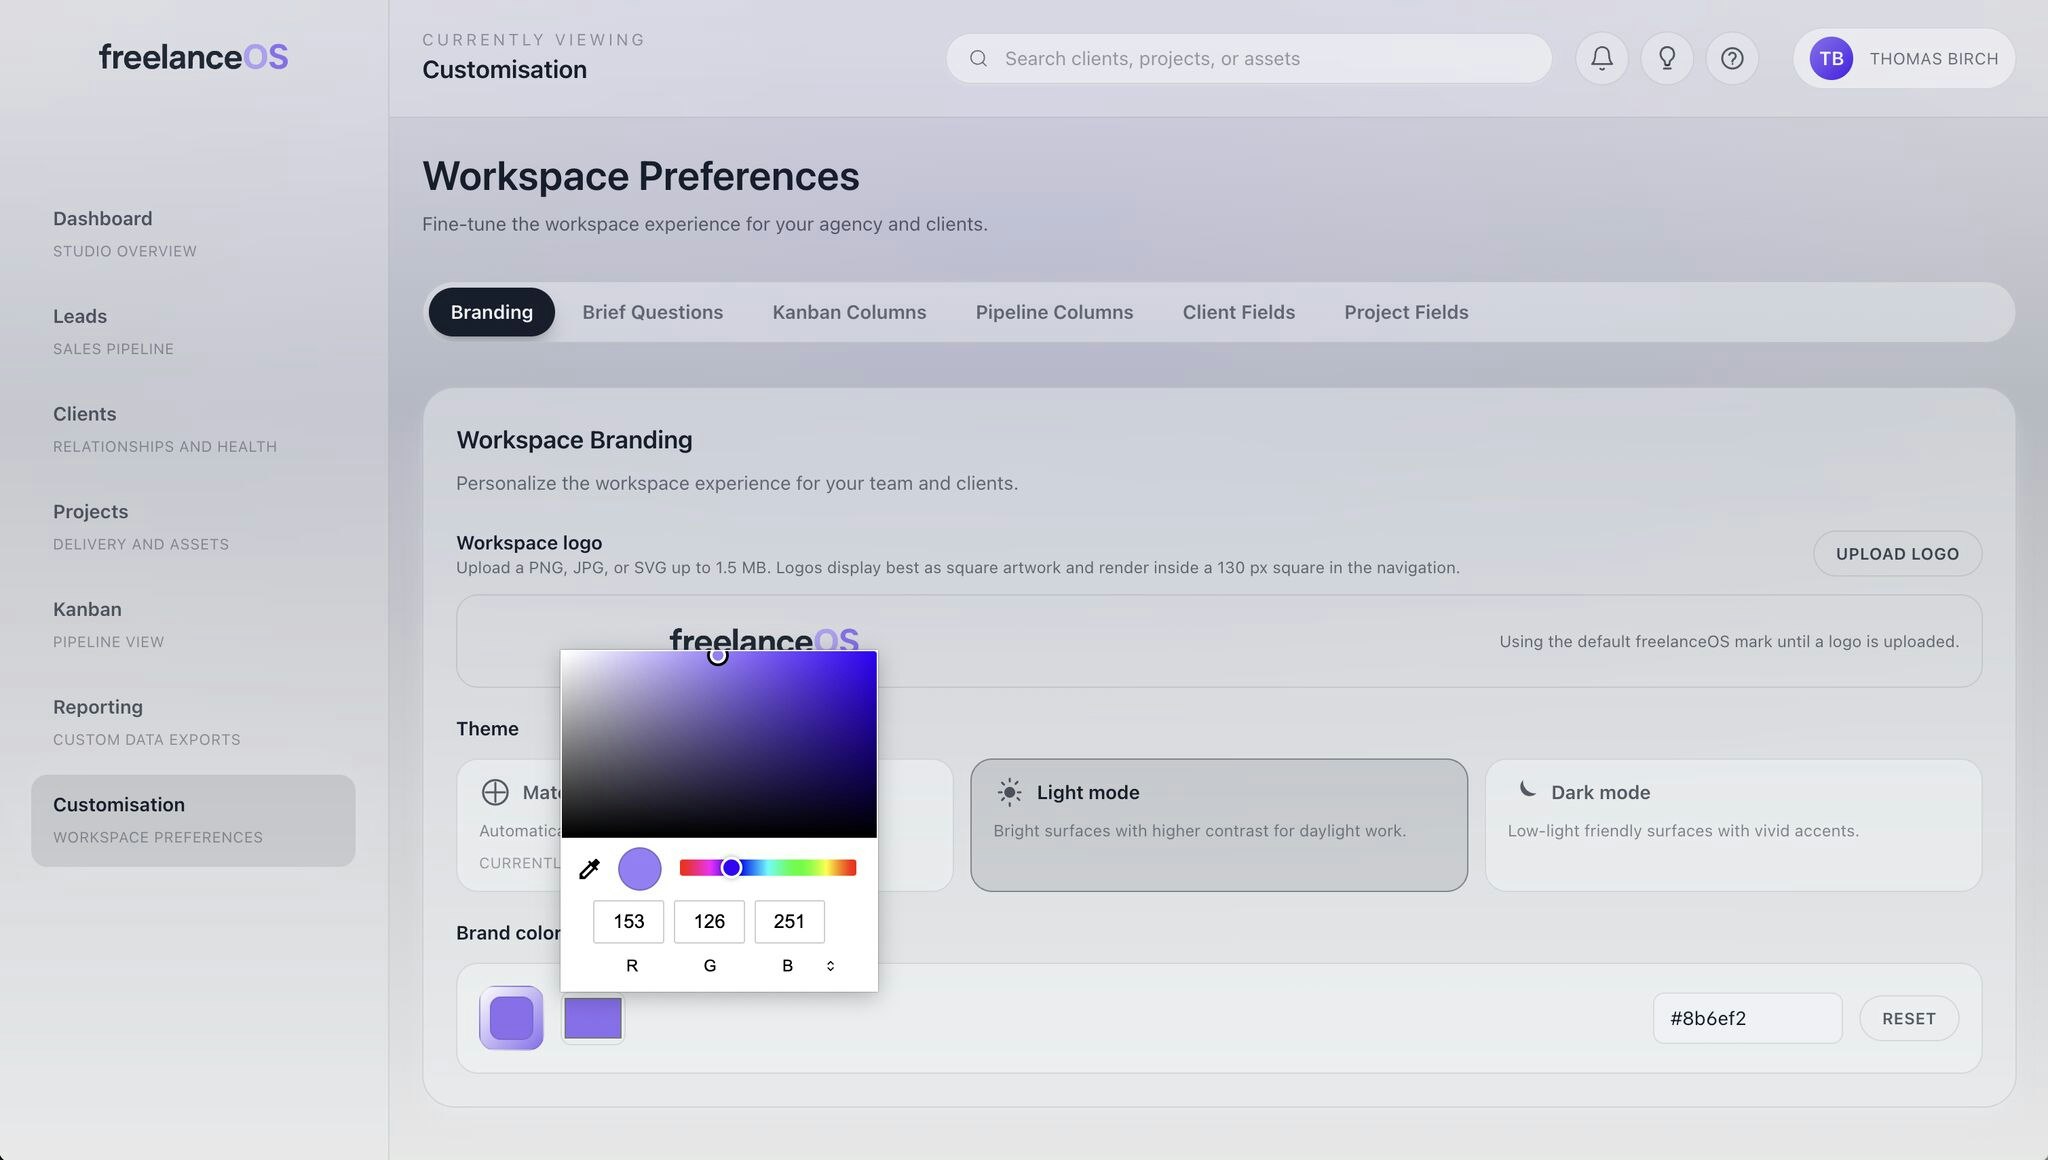Click the sun icon in the Light mode card
The height and width of the screenshot is (1160, 2048).
(1010, 792)
